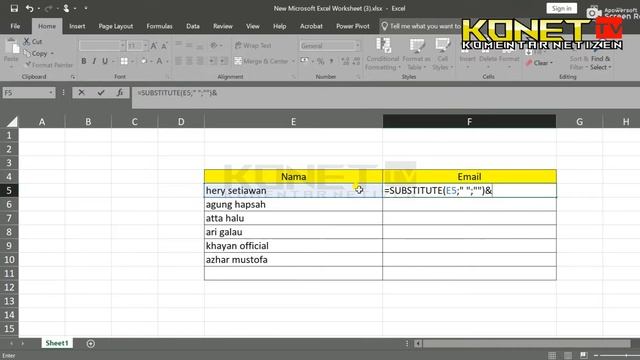Click the Save icon in the title bar

click(x=14, y=8)
